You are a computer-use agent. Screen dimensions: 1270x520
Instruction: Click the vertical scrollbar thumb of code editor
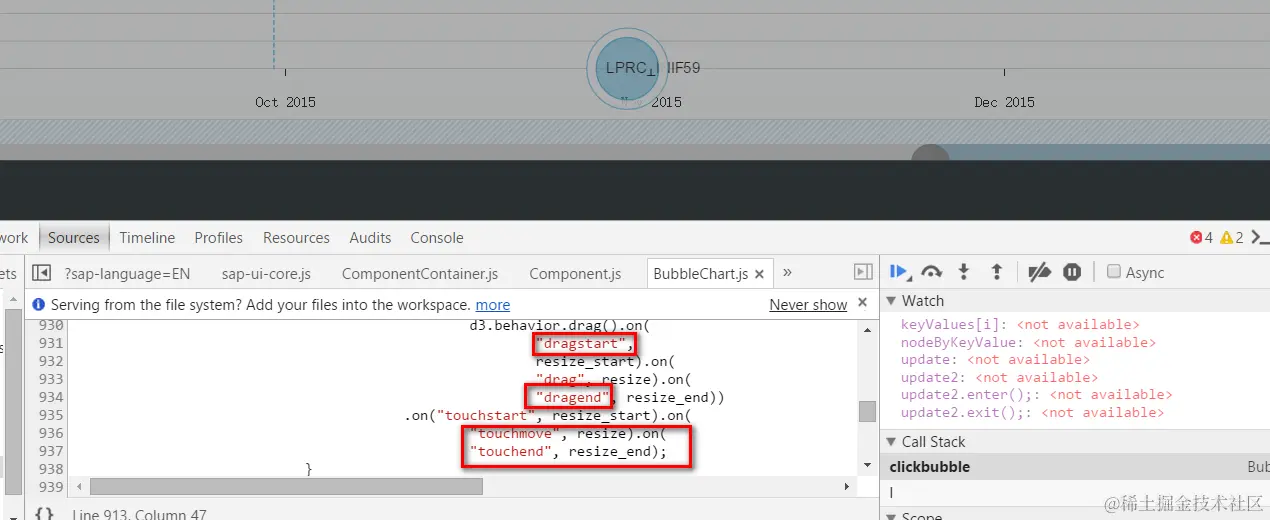(867, 411)
